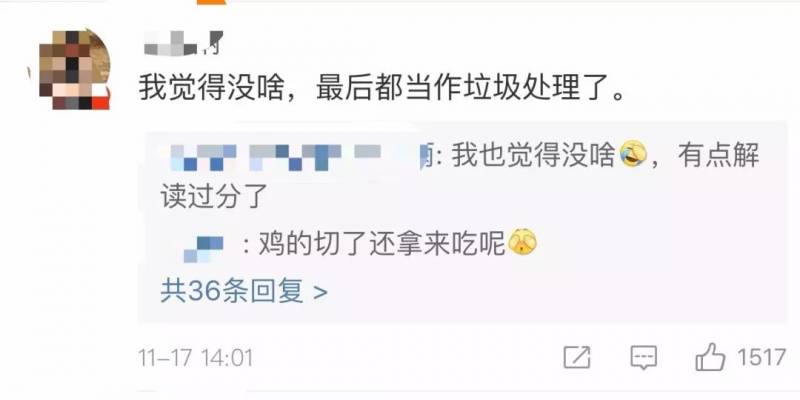800x400 pixels.
Task: View all replies via 共36条回复
Action: pyautogui.click(x=232, y=292)
